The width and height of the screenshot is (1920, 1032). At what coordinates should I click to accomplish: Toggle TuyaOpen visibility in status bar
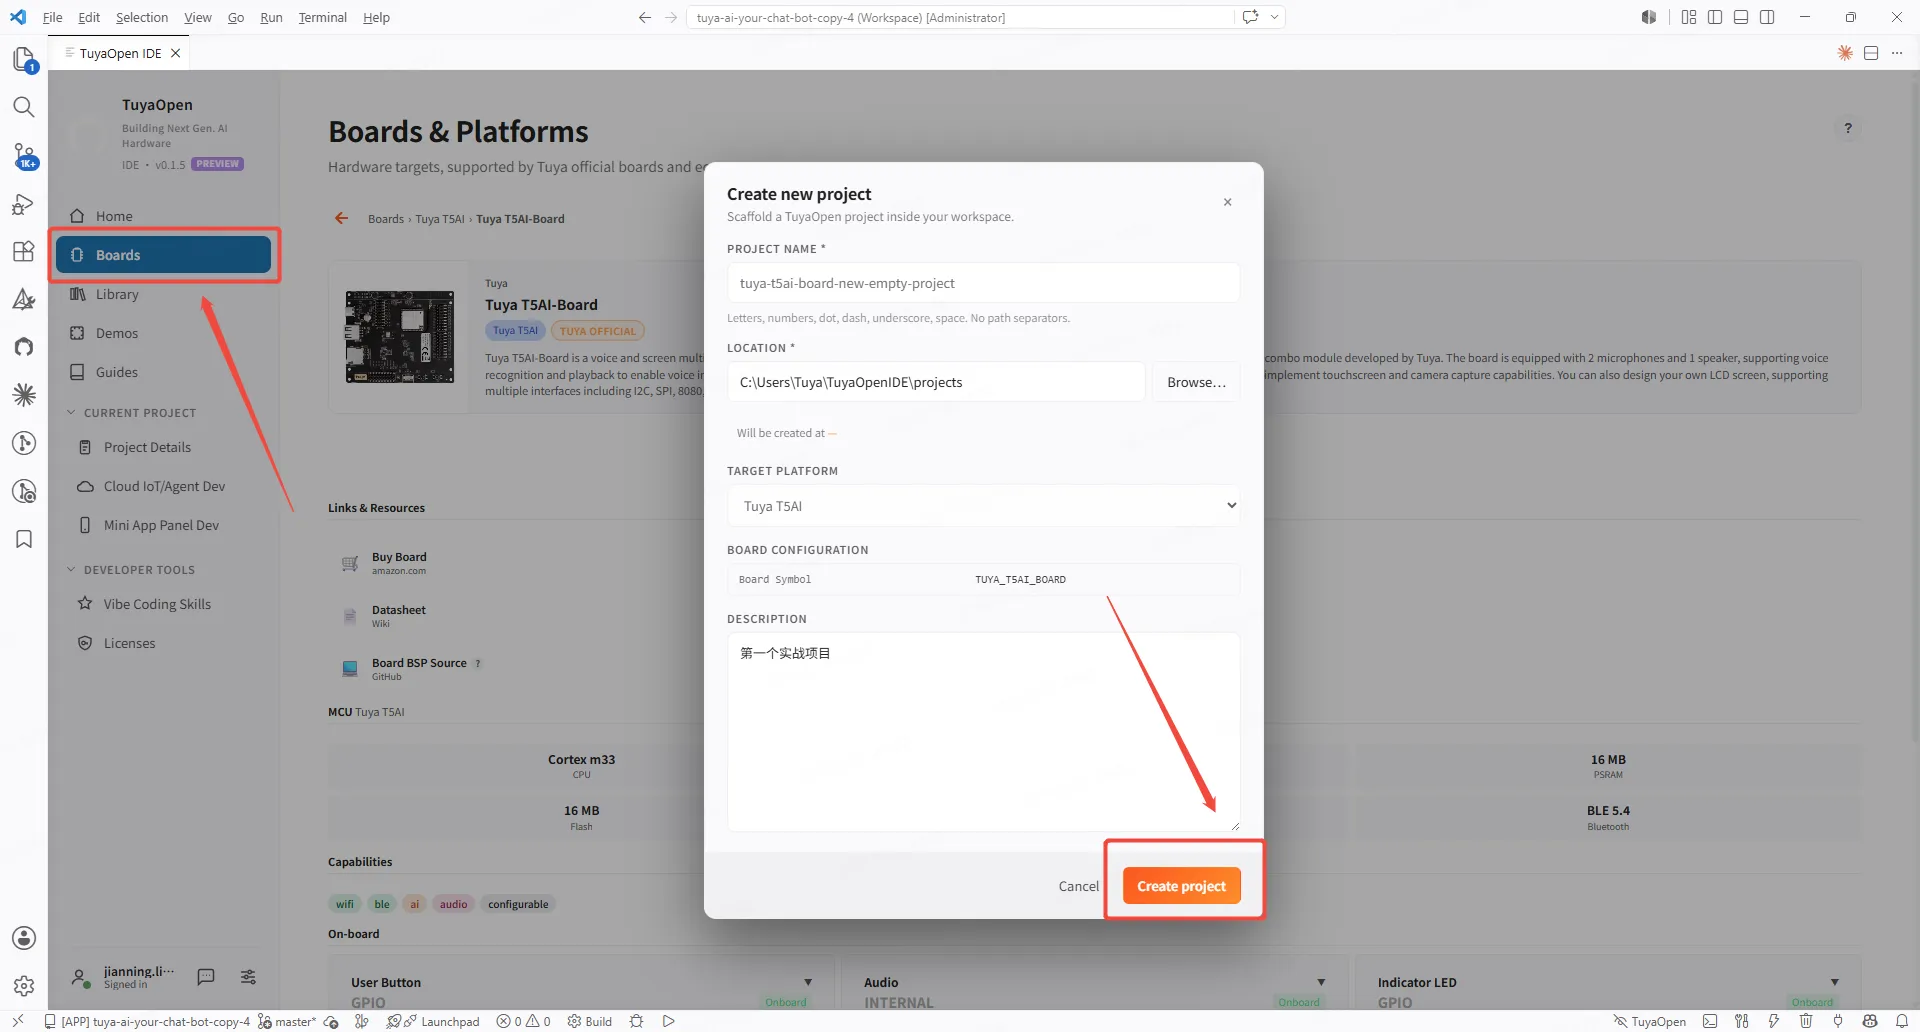click(x=1649, y=1021)
